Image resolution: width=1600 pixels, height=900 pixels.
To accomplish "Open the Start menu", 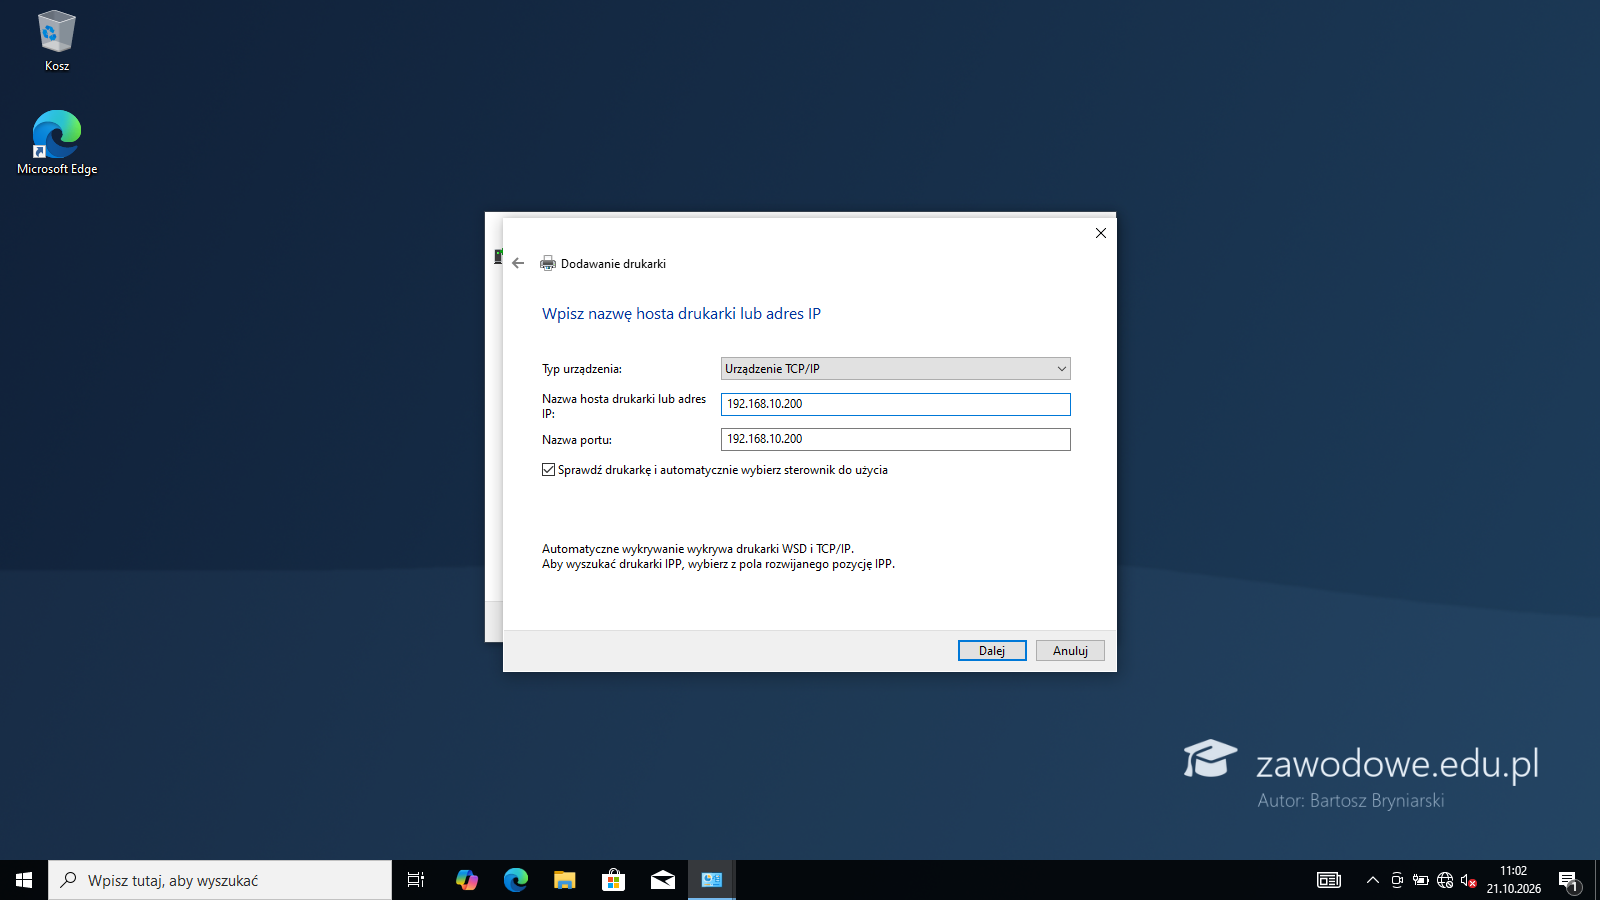I will 24,880.
